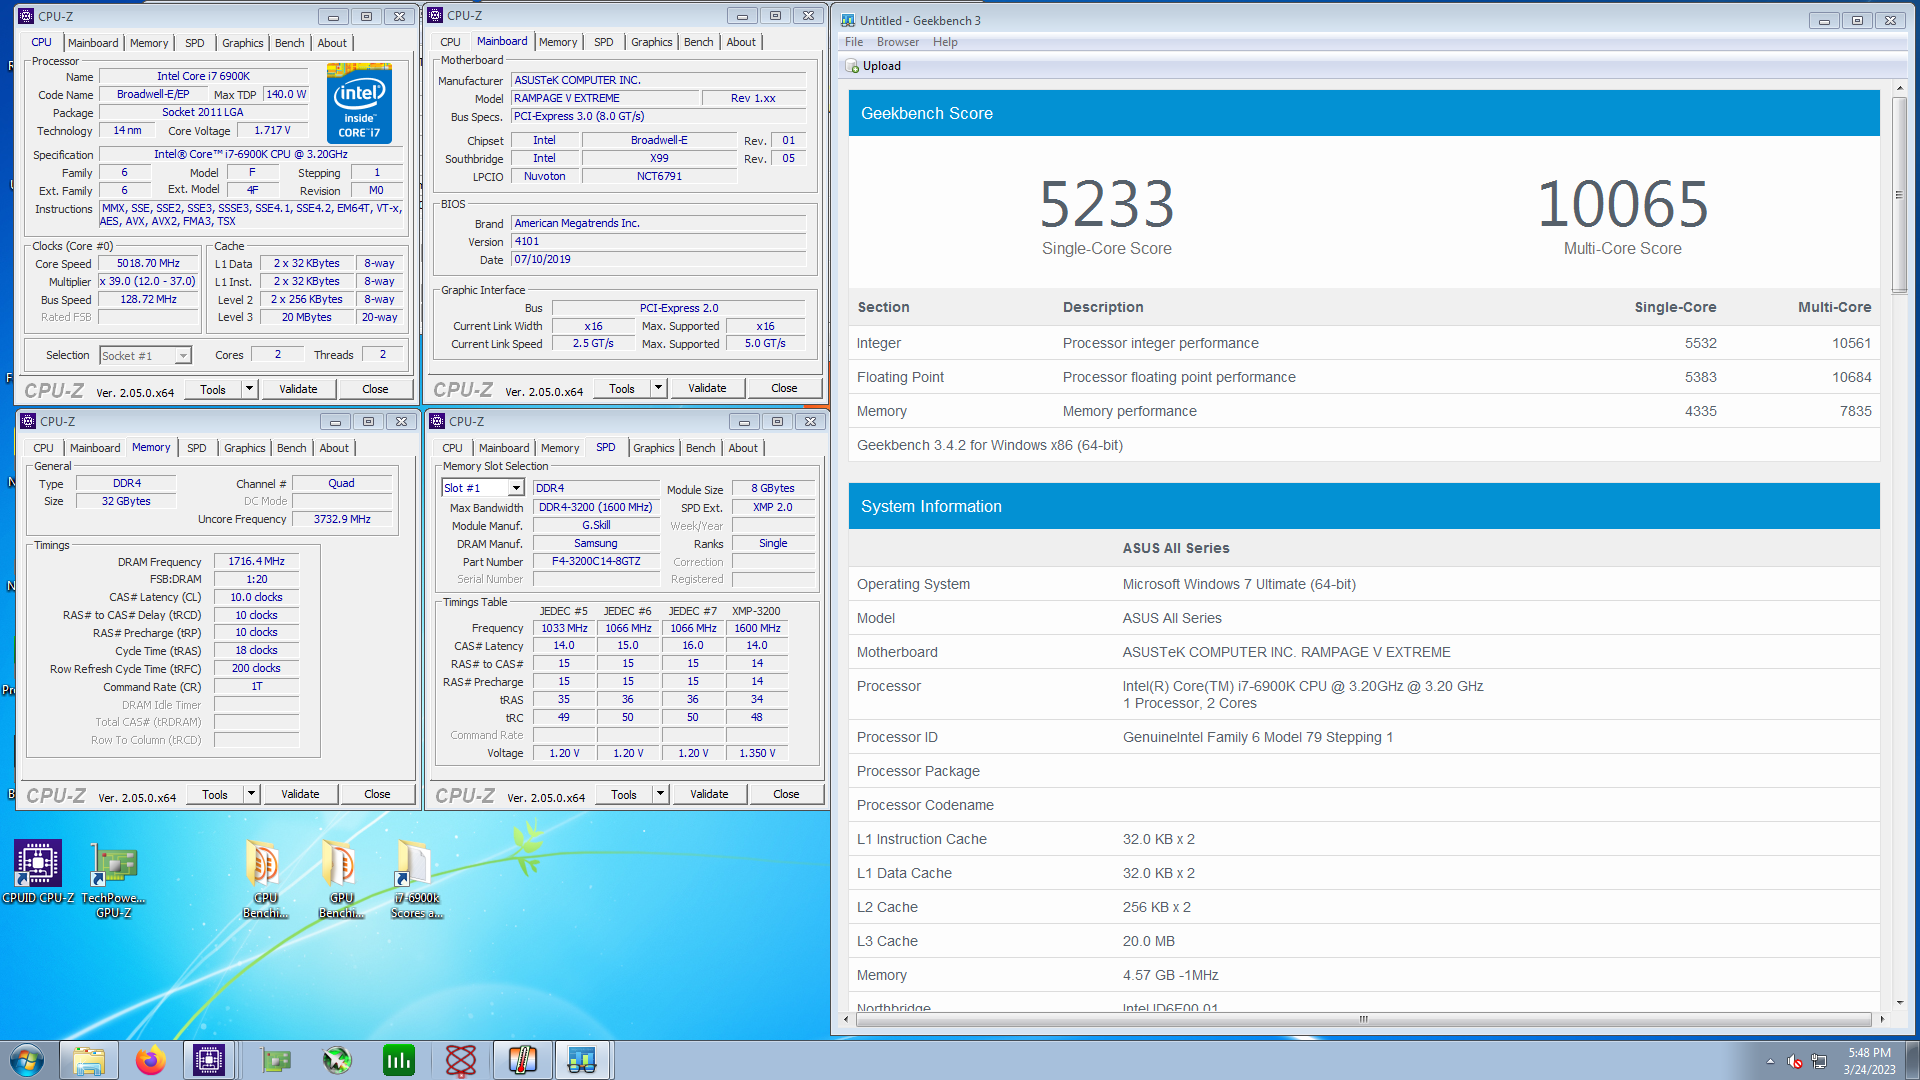The image size is (1920, 1080).
Task: Click Validate in the CPU-Z mainboard window
Action: pyautogui.click(x=707, y=388)
